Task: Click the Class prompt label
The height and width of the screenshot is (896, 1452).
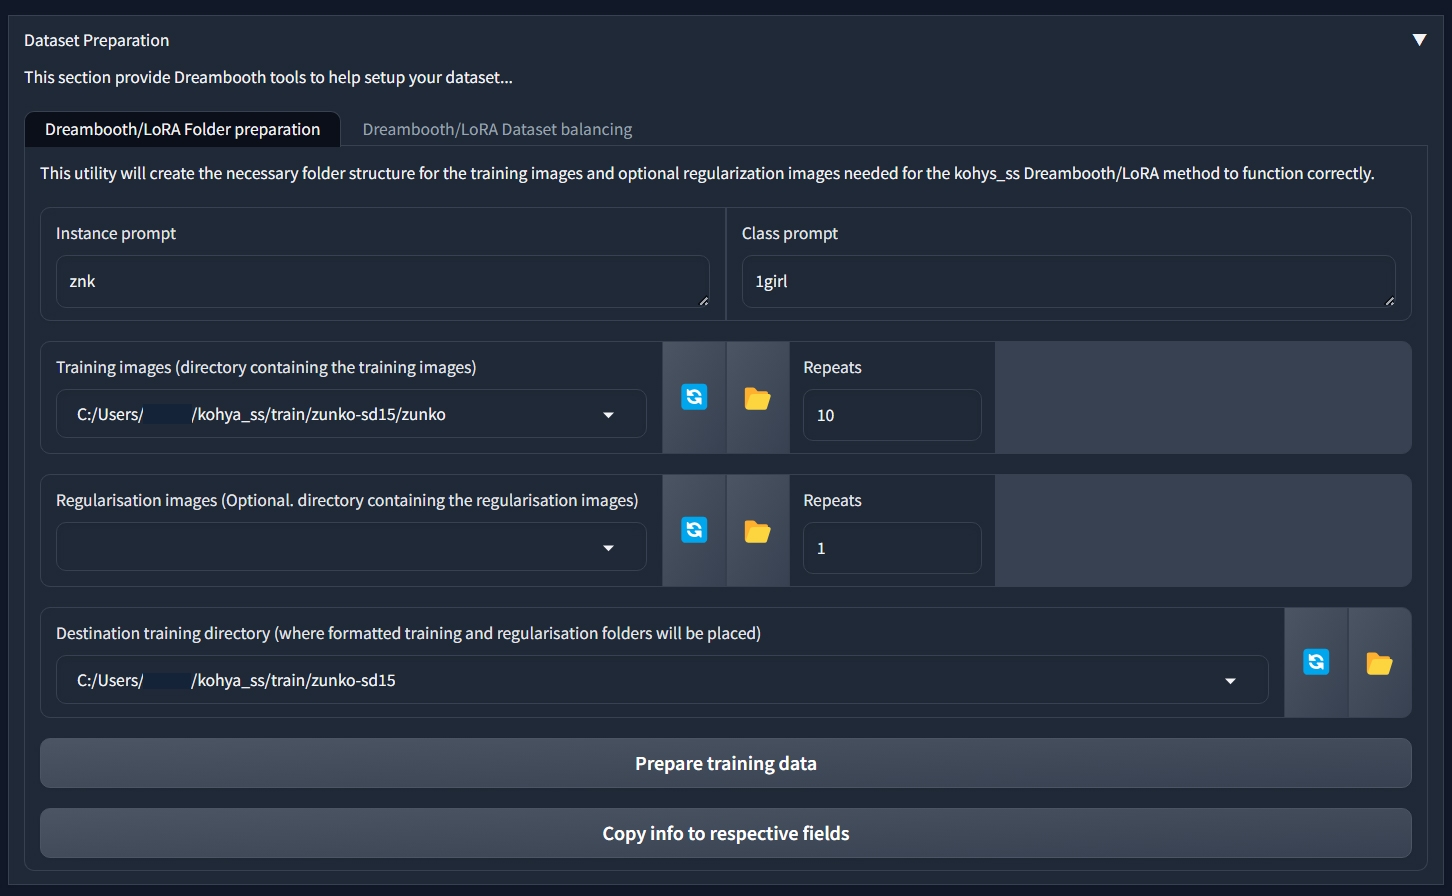Action: pyautogui.click(x=790, y=233)
